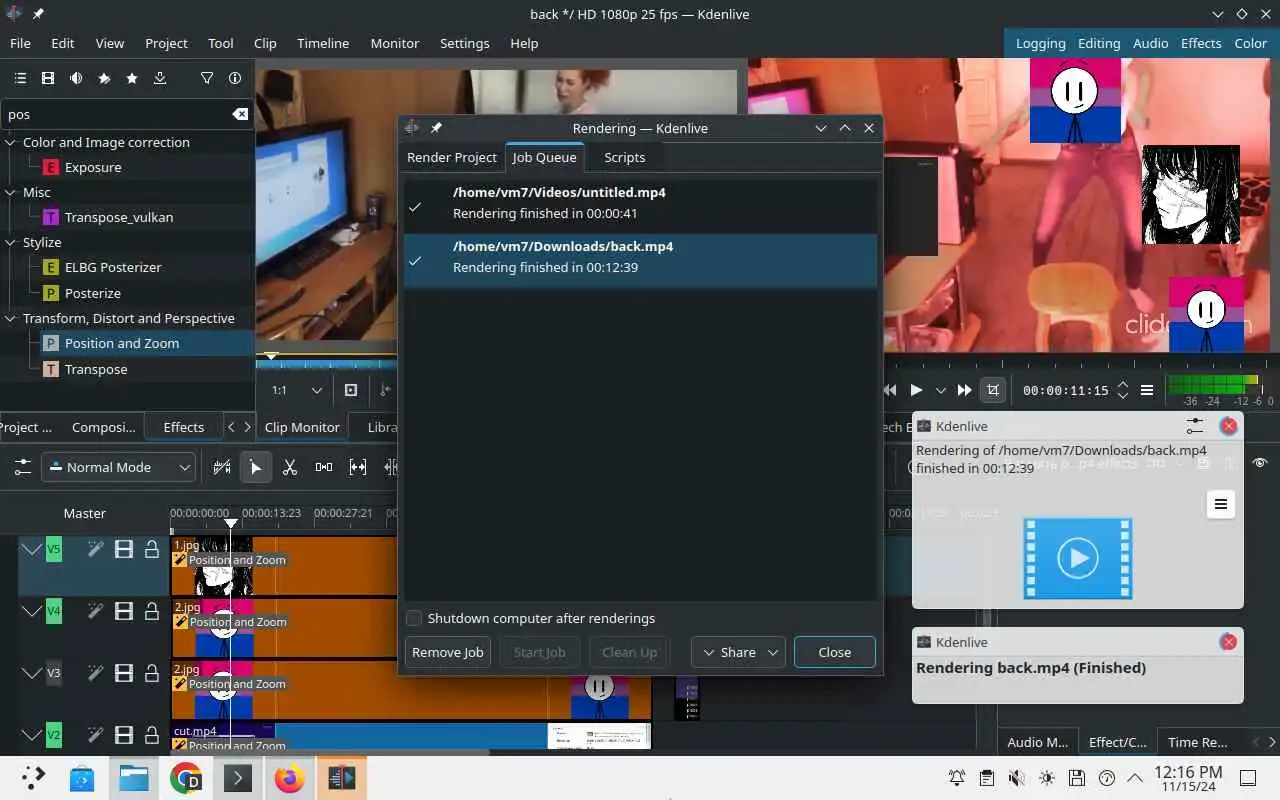Viewport: 1280px width, 800px height.
Task: Click rewind in Project Monitor
Action: point(890,390)
